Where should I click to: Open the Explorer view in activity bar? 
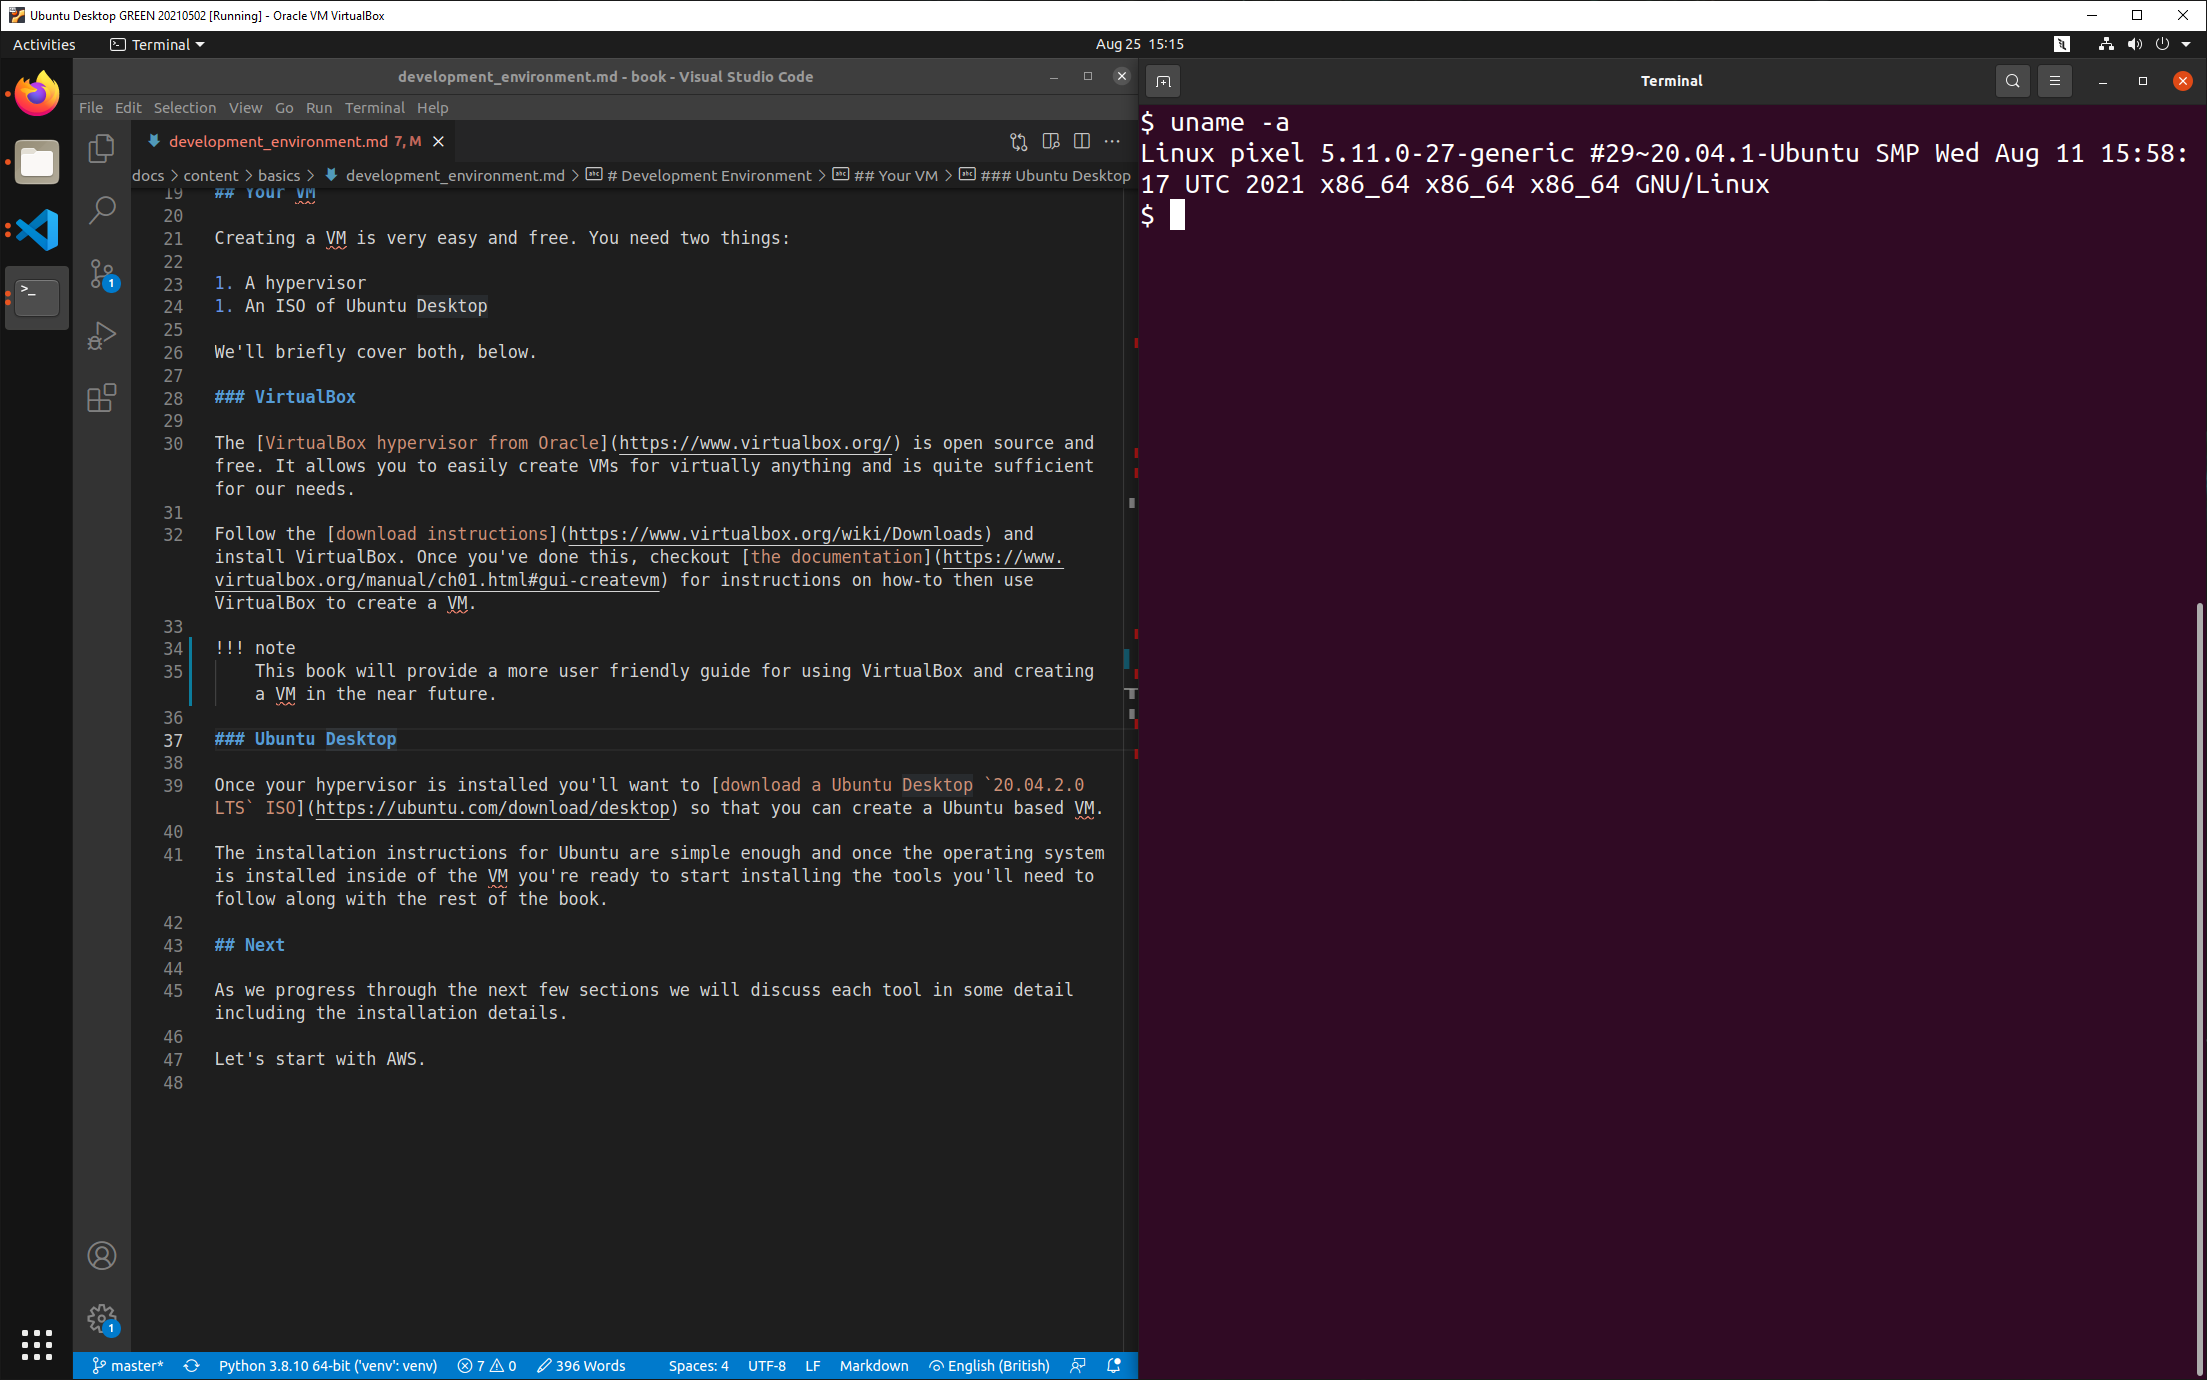tap(101, 149)
